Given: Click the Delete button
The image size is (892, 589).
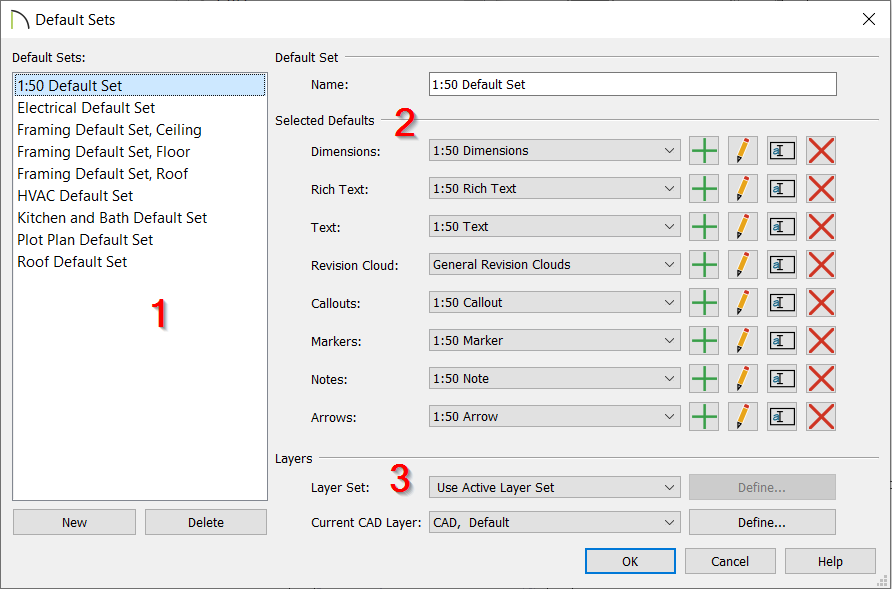Looking at the screenshot, I should tap(206, 522).
